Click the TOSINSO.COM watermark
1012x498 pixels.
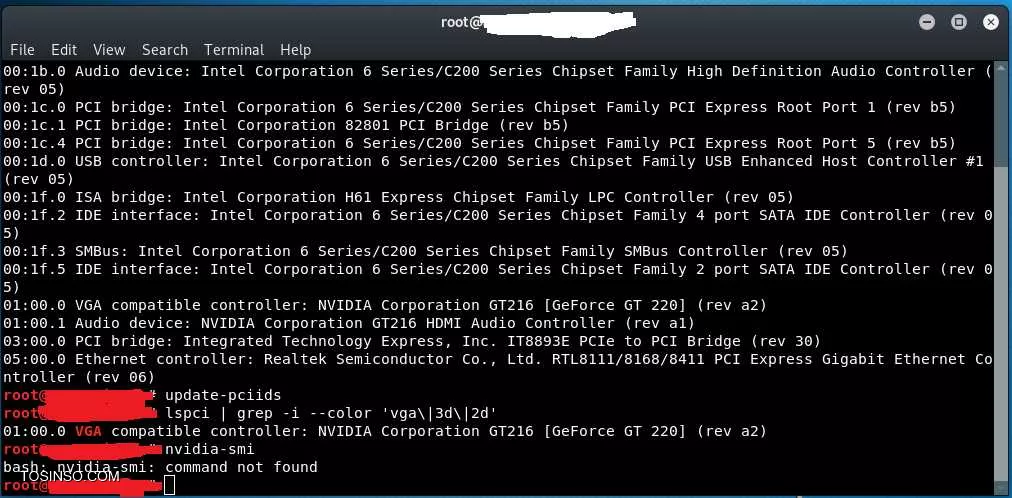click(x=70, y=477)
